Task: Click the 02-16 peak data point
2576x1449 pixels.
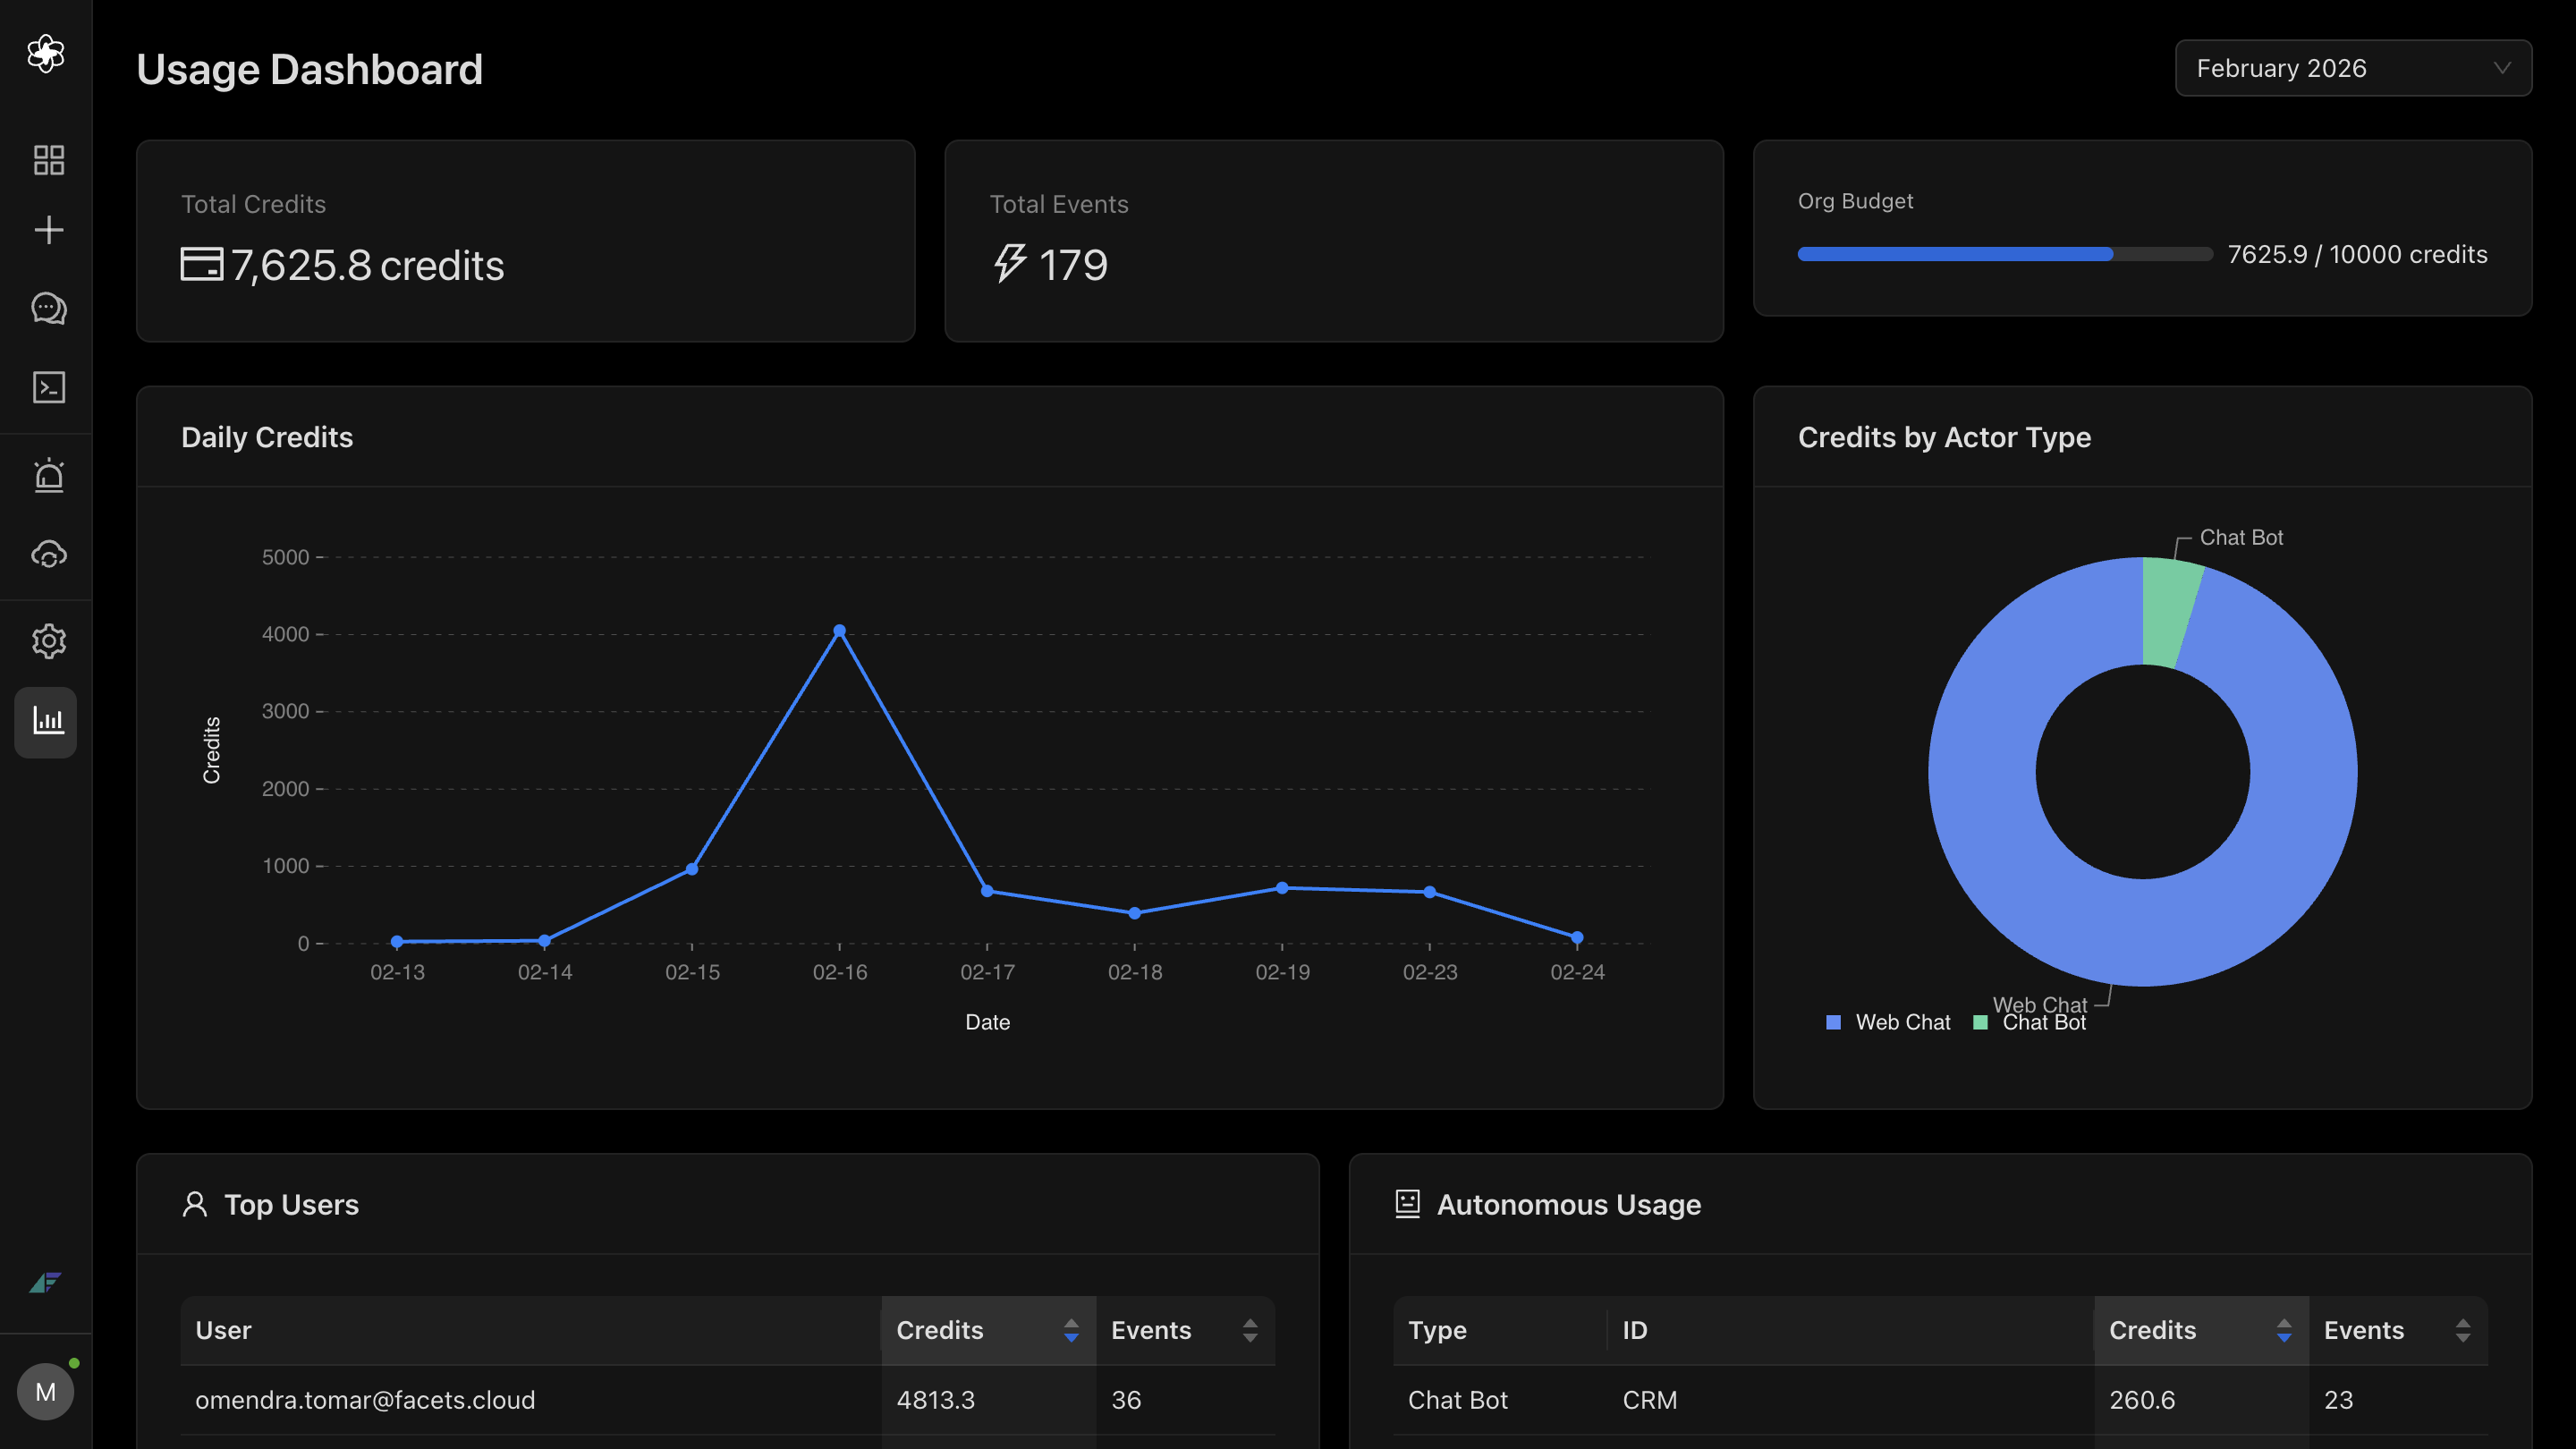Action: 839,631
